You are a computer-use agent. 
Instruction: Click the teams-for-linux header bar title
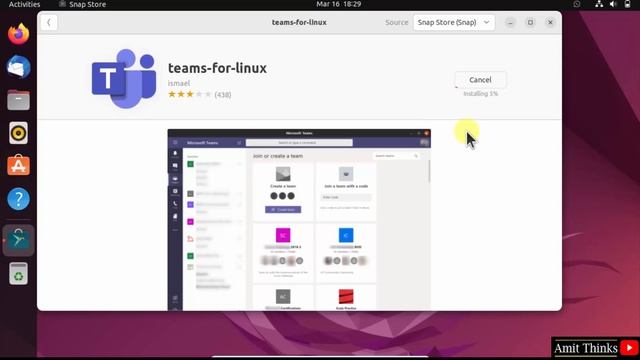click(x=299, y=22)
